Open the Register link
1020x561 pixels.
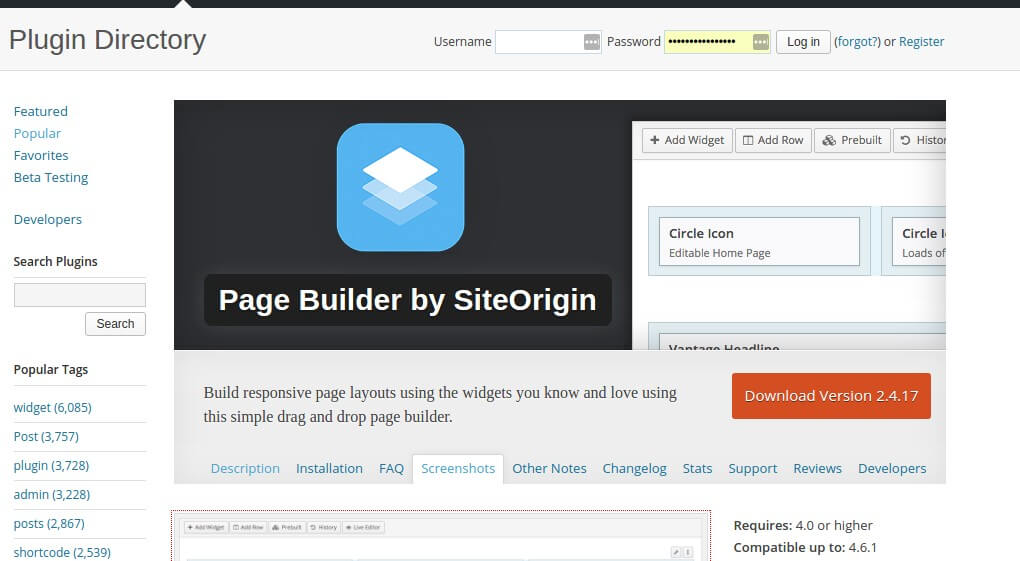coord(921,42)
